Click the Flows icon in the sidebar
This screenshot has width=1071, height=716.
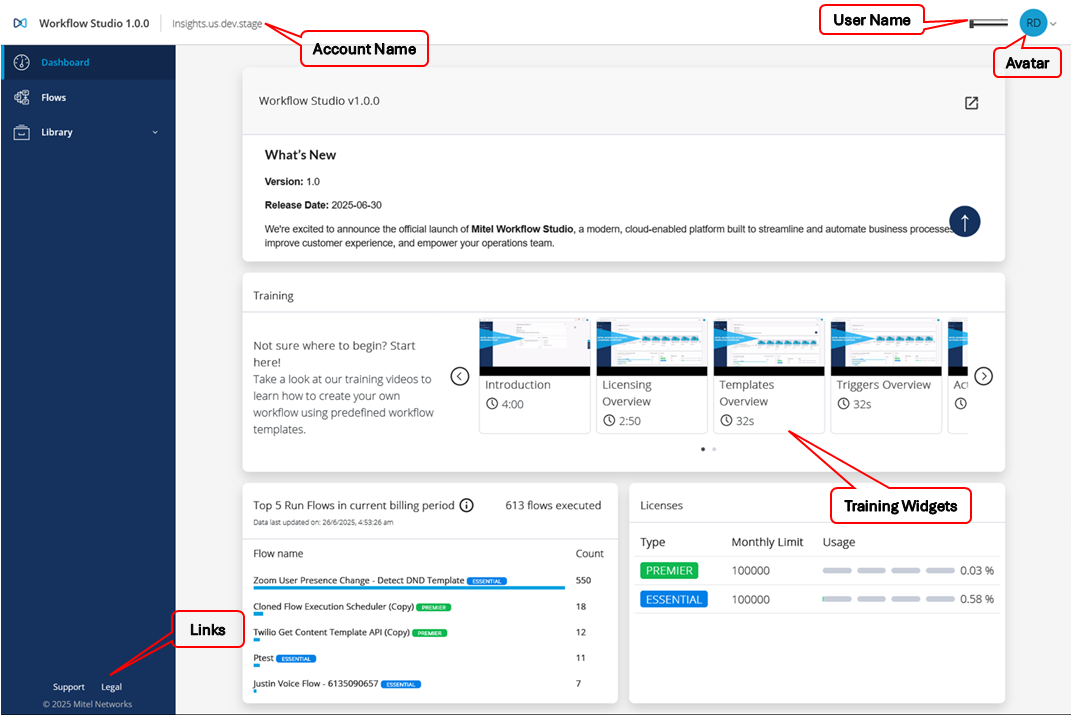22,98
